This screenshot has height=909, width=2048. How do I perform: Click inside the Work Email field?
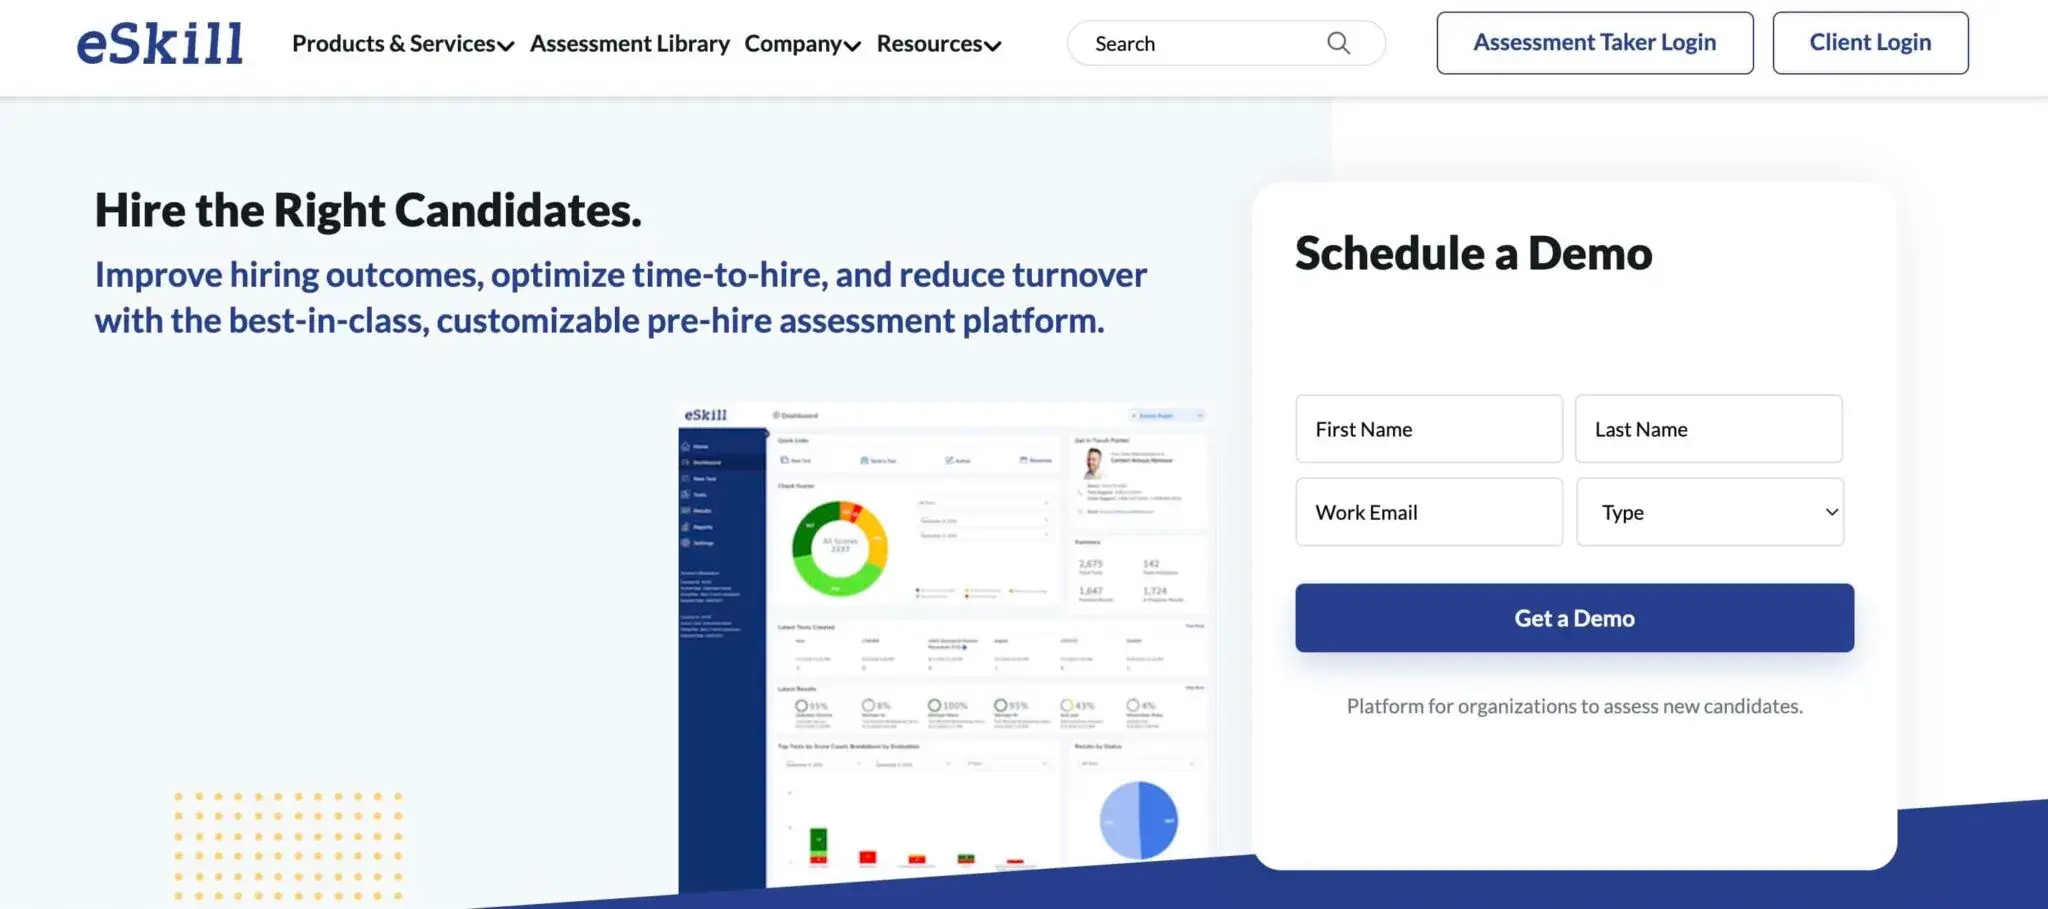[1428, 512]
